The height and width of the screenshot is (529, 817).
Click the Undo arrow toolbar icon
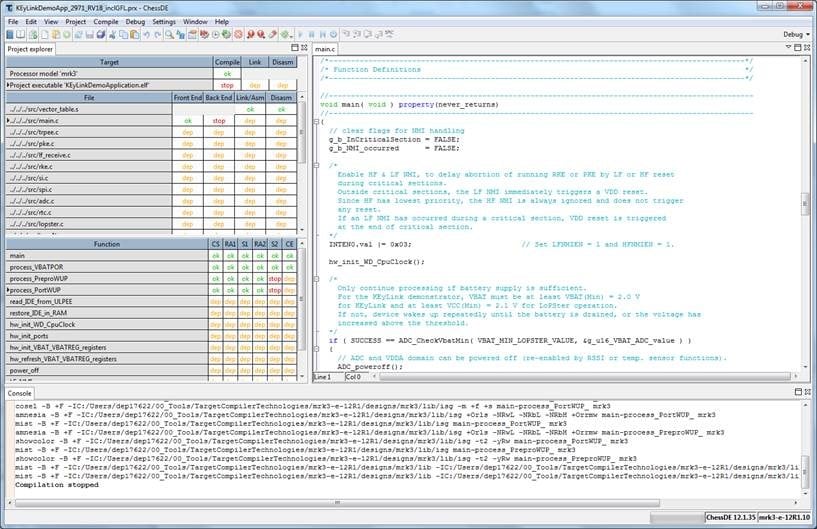coord(148,34)
